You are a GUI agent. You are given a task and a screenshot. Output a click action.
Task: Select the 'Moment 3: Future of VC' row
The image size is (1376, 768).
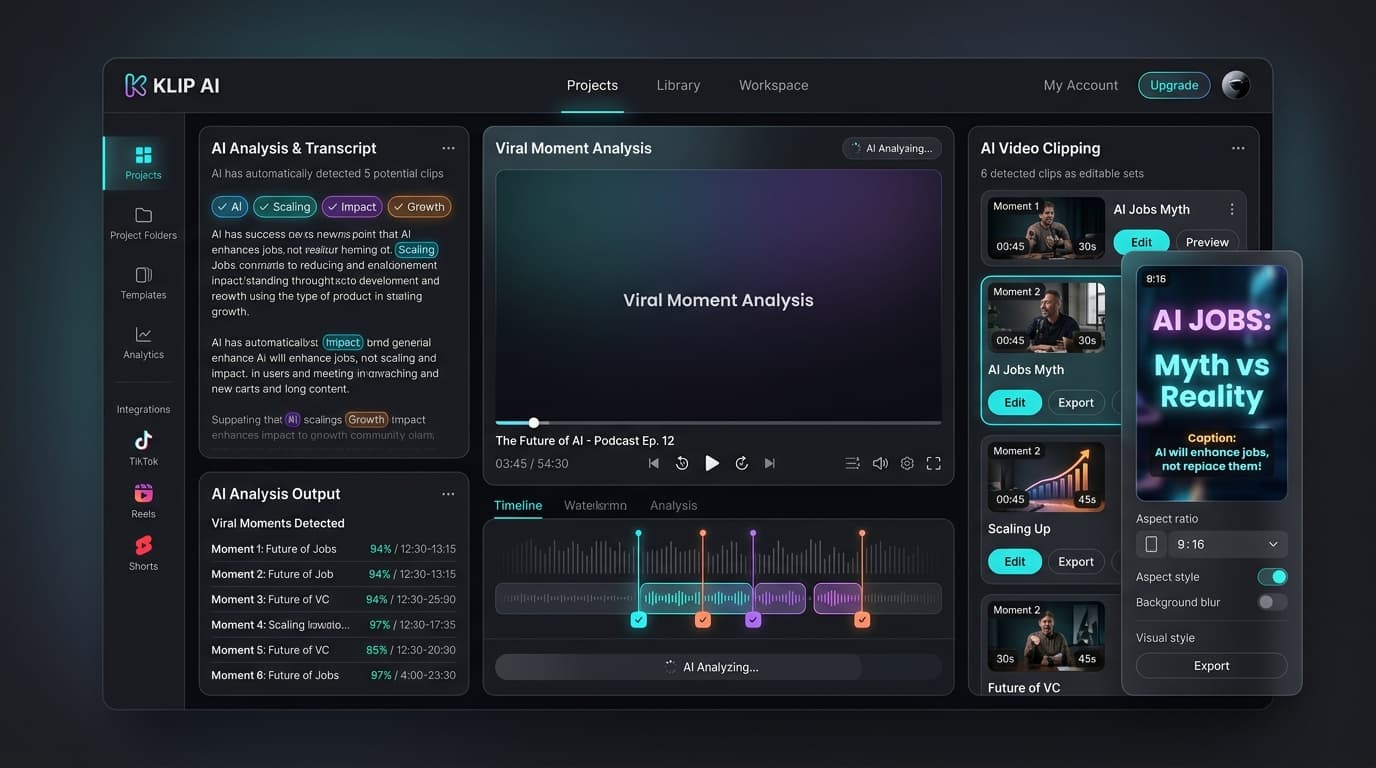[333, 599]
